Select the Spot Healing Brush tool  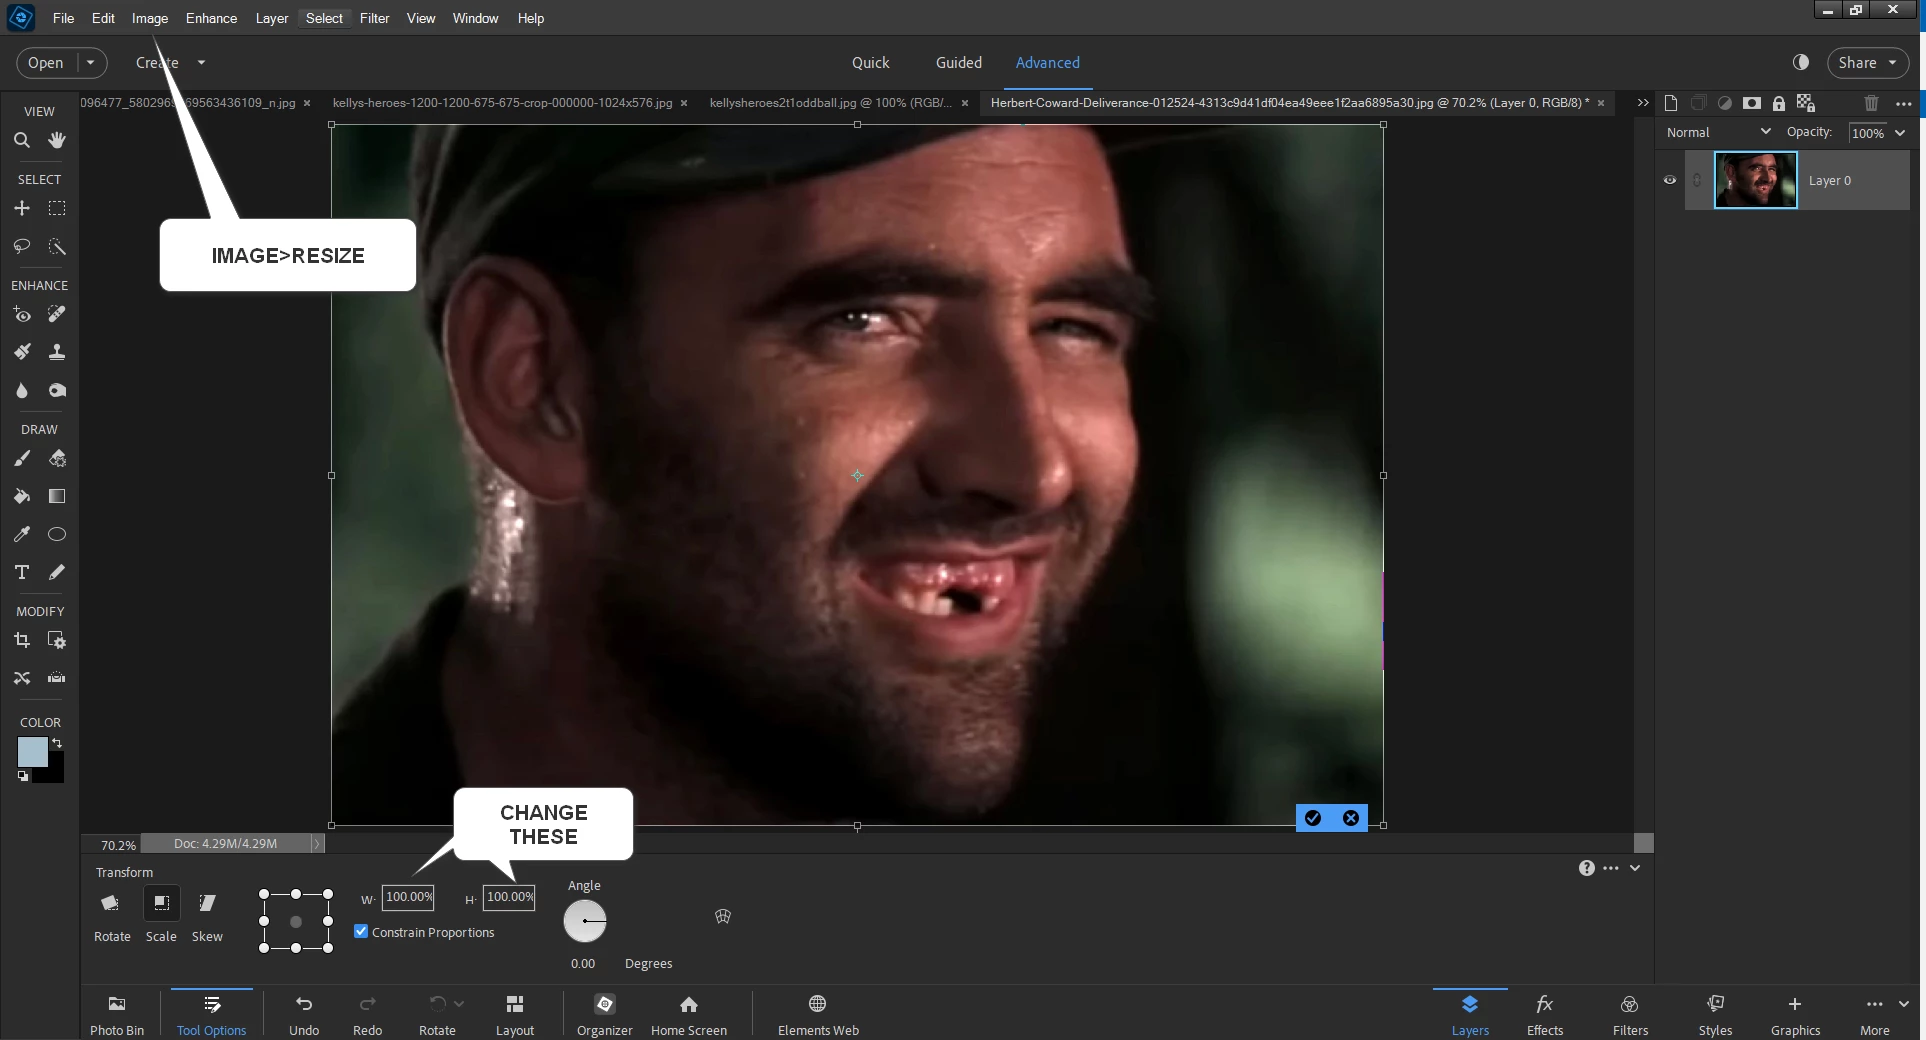tap(57, 314)
